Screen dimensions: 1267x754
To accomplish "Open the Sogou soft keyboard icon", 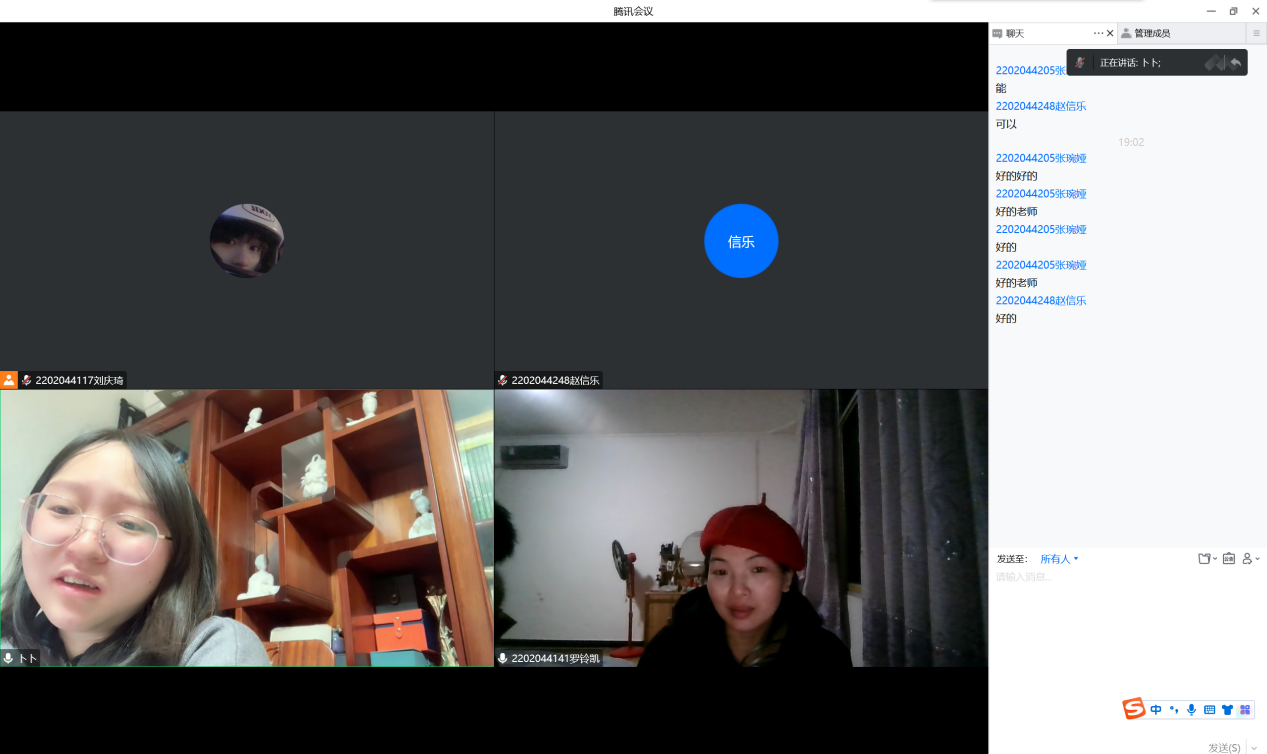I will [x=1209, y=710].
